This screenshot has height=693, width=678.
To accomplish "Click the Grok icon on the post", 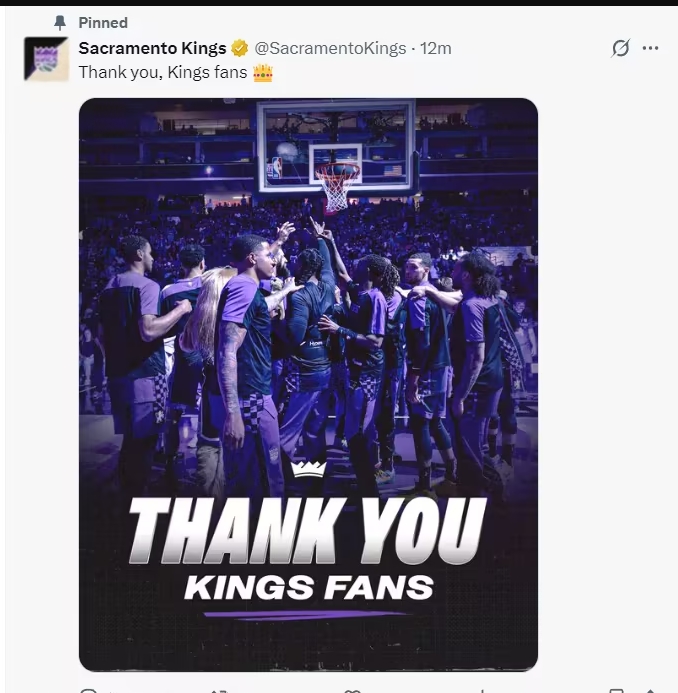I will click(x=620, y=48).
